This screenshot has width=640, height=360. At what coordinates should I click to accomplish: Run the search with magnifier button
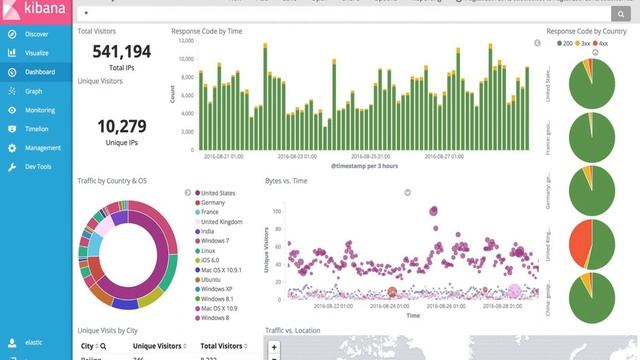tap(620, 14)
